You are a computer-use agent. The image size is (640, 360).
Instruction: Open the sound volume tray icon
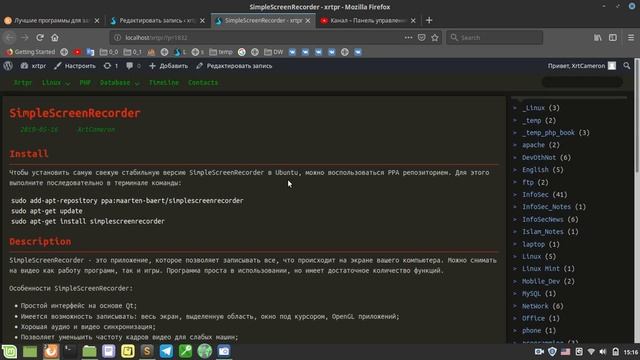[x=603, y=351]
